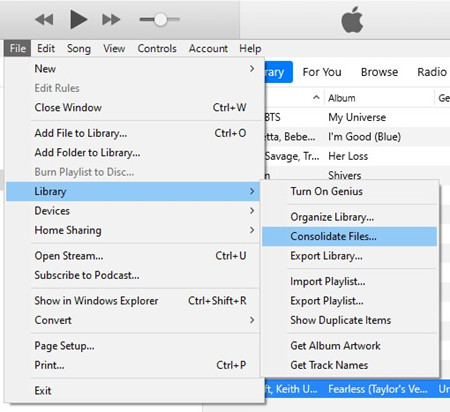
Task: Select the Fearless (Taylor's Ve... row
Action: pos(357,389)
